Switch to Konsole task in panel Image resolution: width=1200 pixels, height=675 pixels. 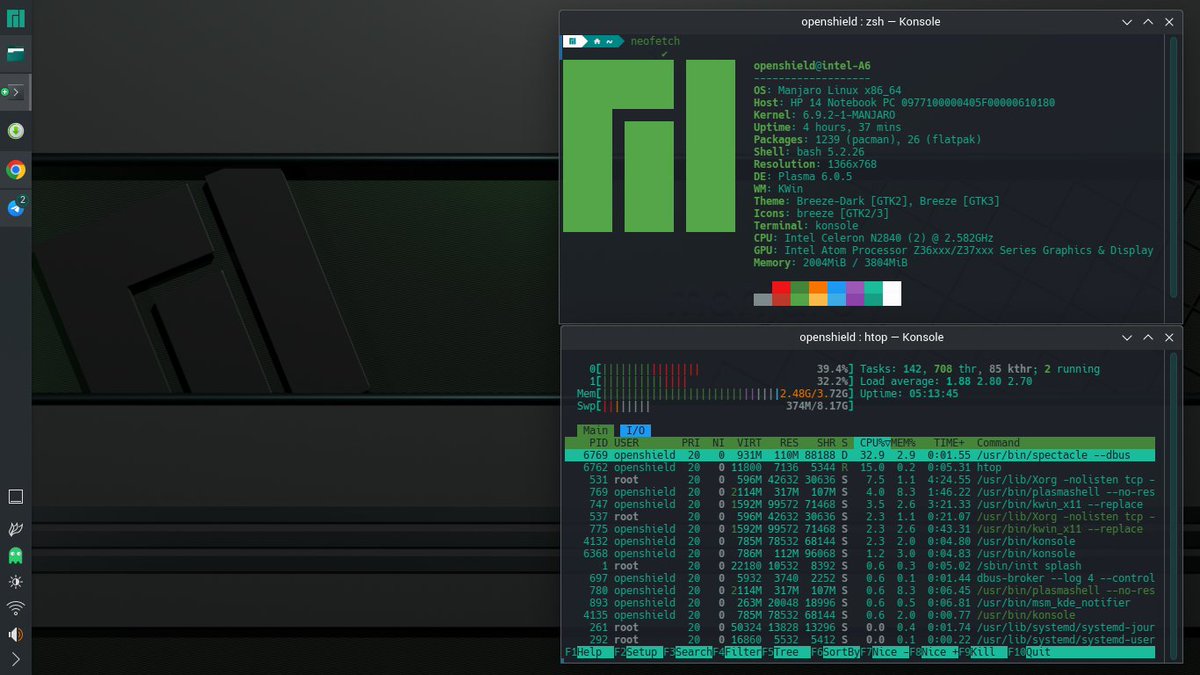[16, 92]
